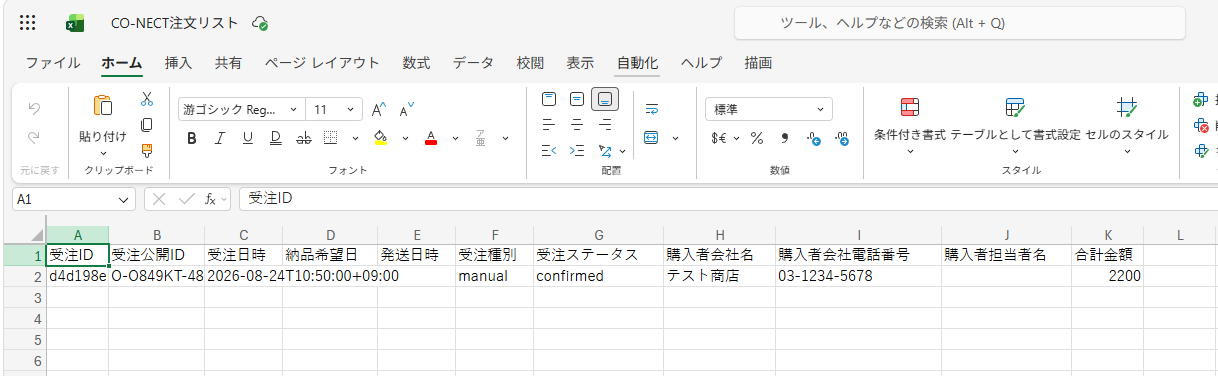Click the accounting currency format icon
This screenshot has width=1218, height=376.
tap(718, 138)
